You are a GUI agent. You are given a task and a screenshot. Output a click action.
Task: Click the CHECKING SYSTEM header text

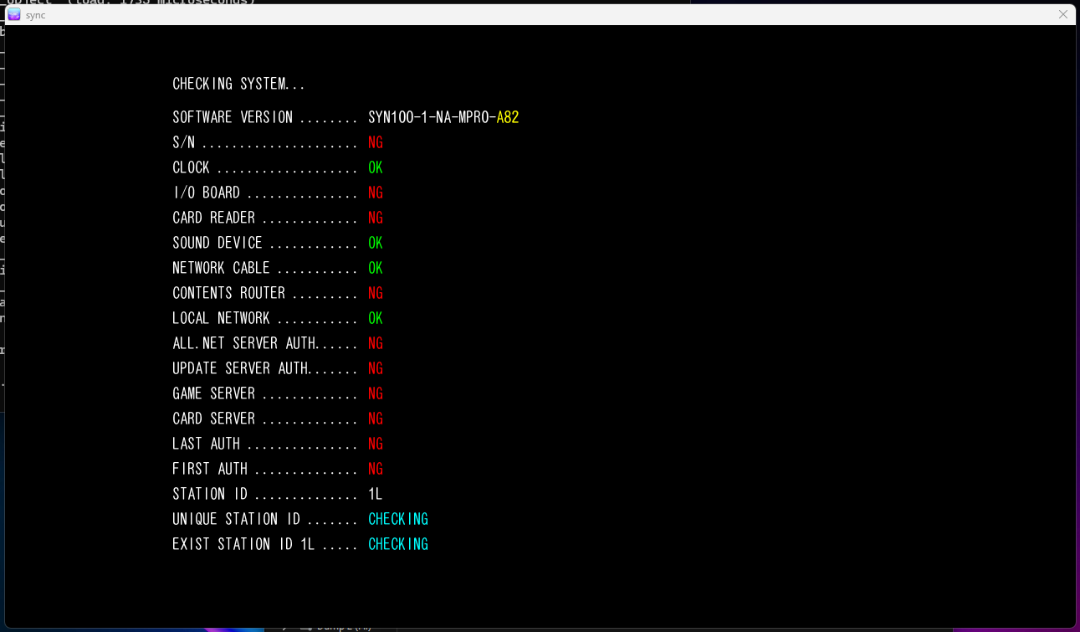click(x=238, y=84)
